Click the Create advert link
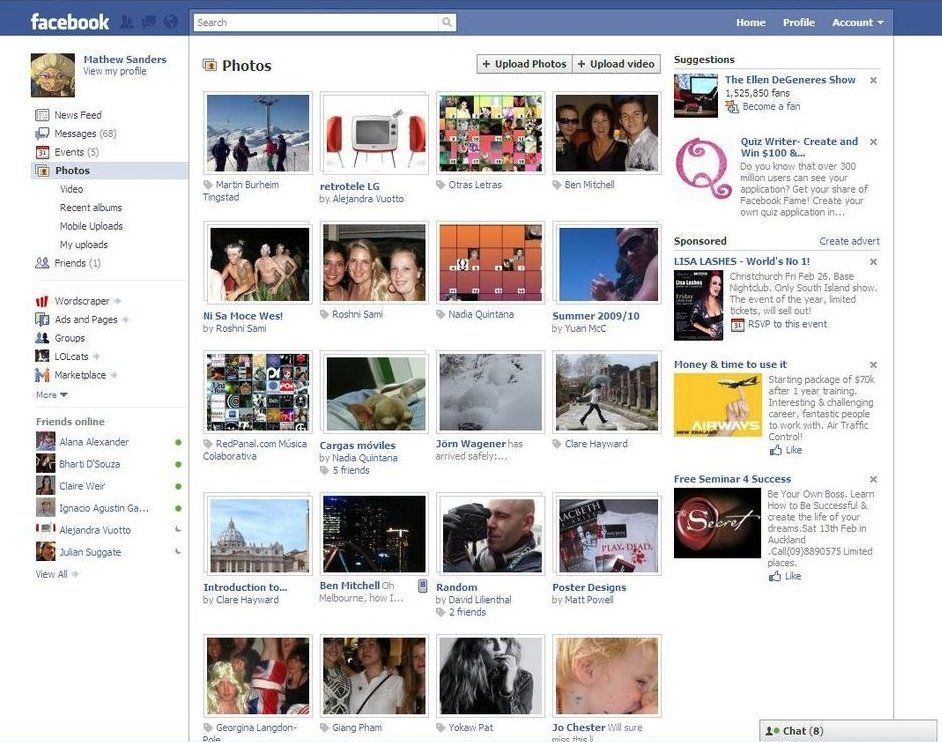This screenshot has width=942, height=742. coord(849,241)
